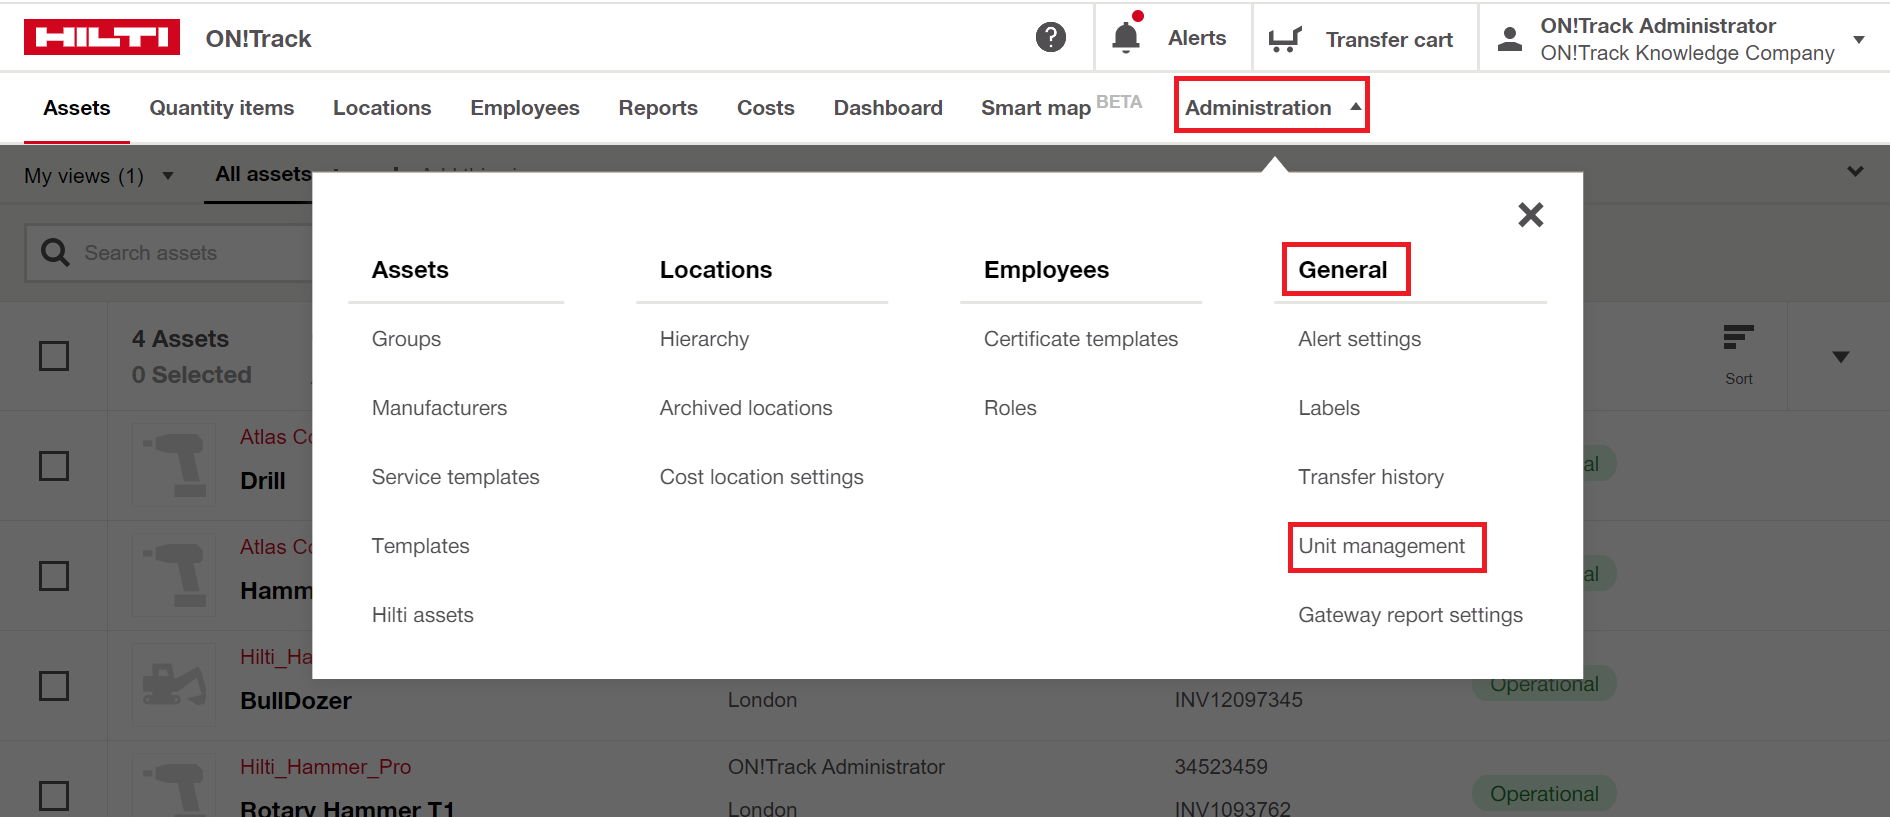Open the Employees tab
The image size is (1890, 817).
click(525, 108)
